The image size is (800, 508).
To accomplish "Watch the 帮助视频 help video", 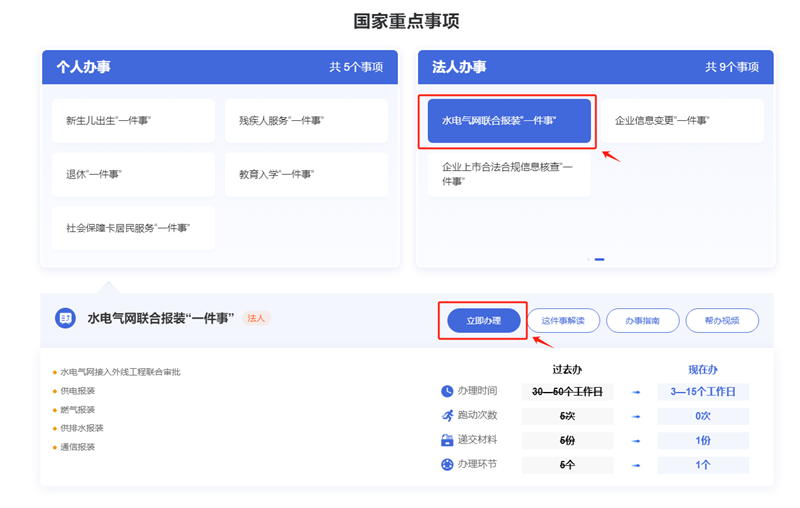I will 721,321.
